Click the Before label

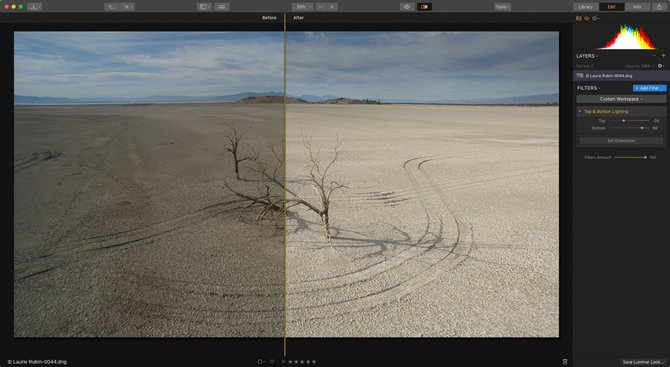pyautogui.click(x=269, y=18)
